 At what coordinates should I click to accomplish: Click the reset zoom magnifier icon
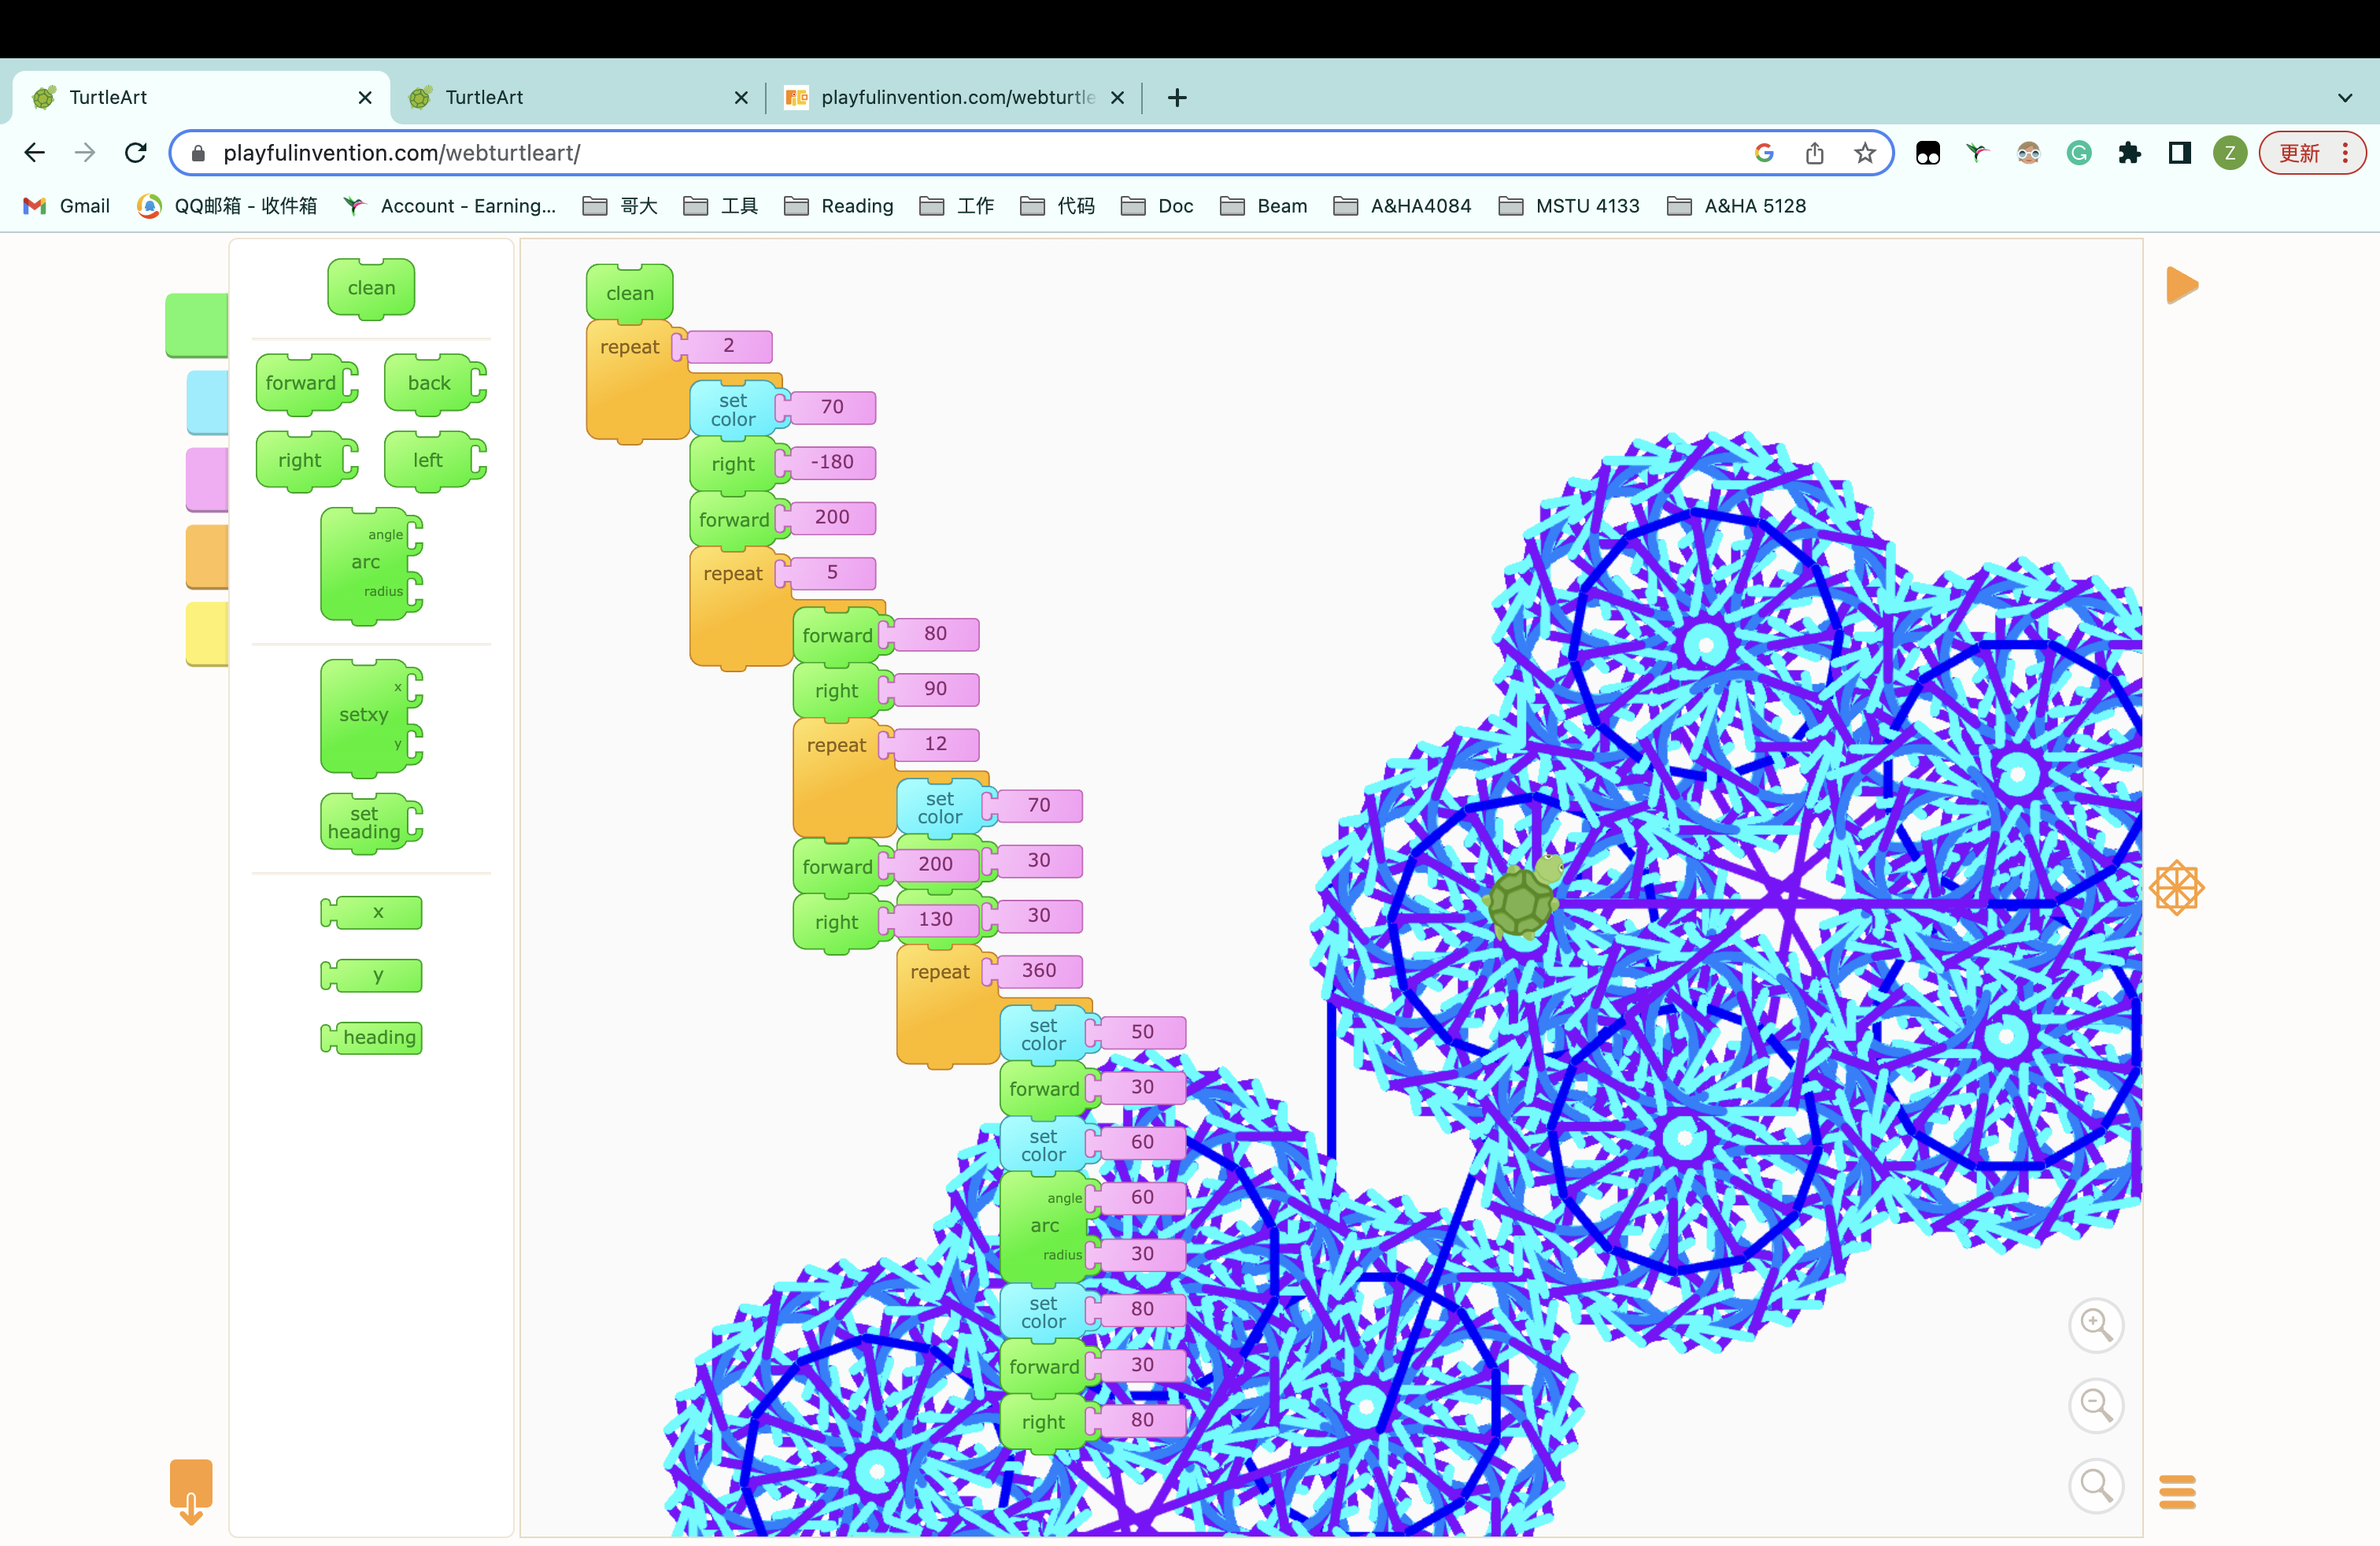(2095, 1486)
